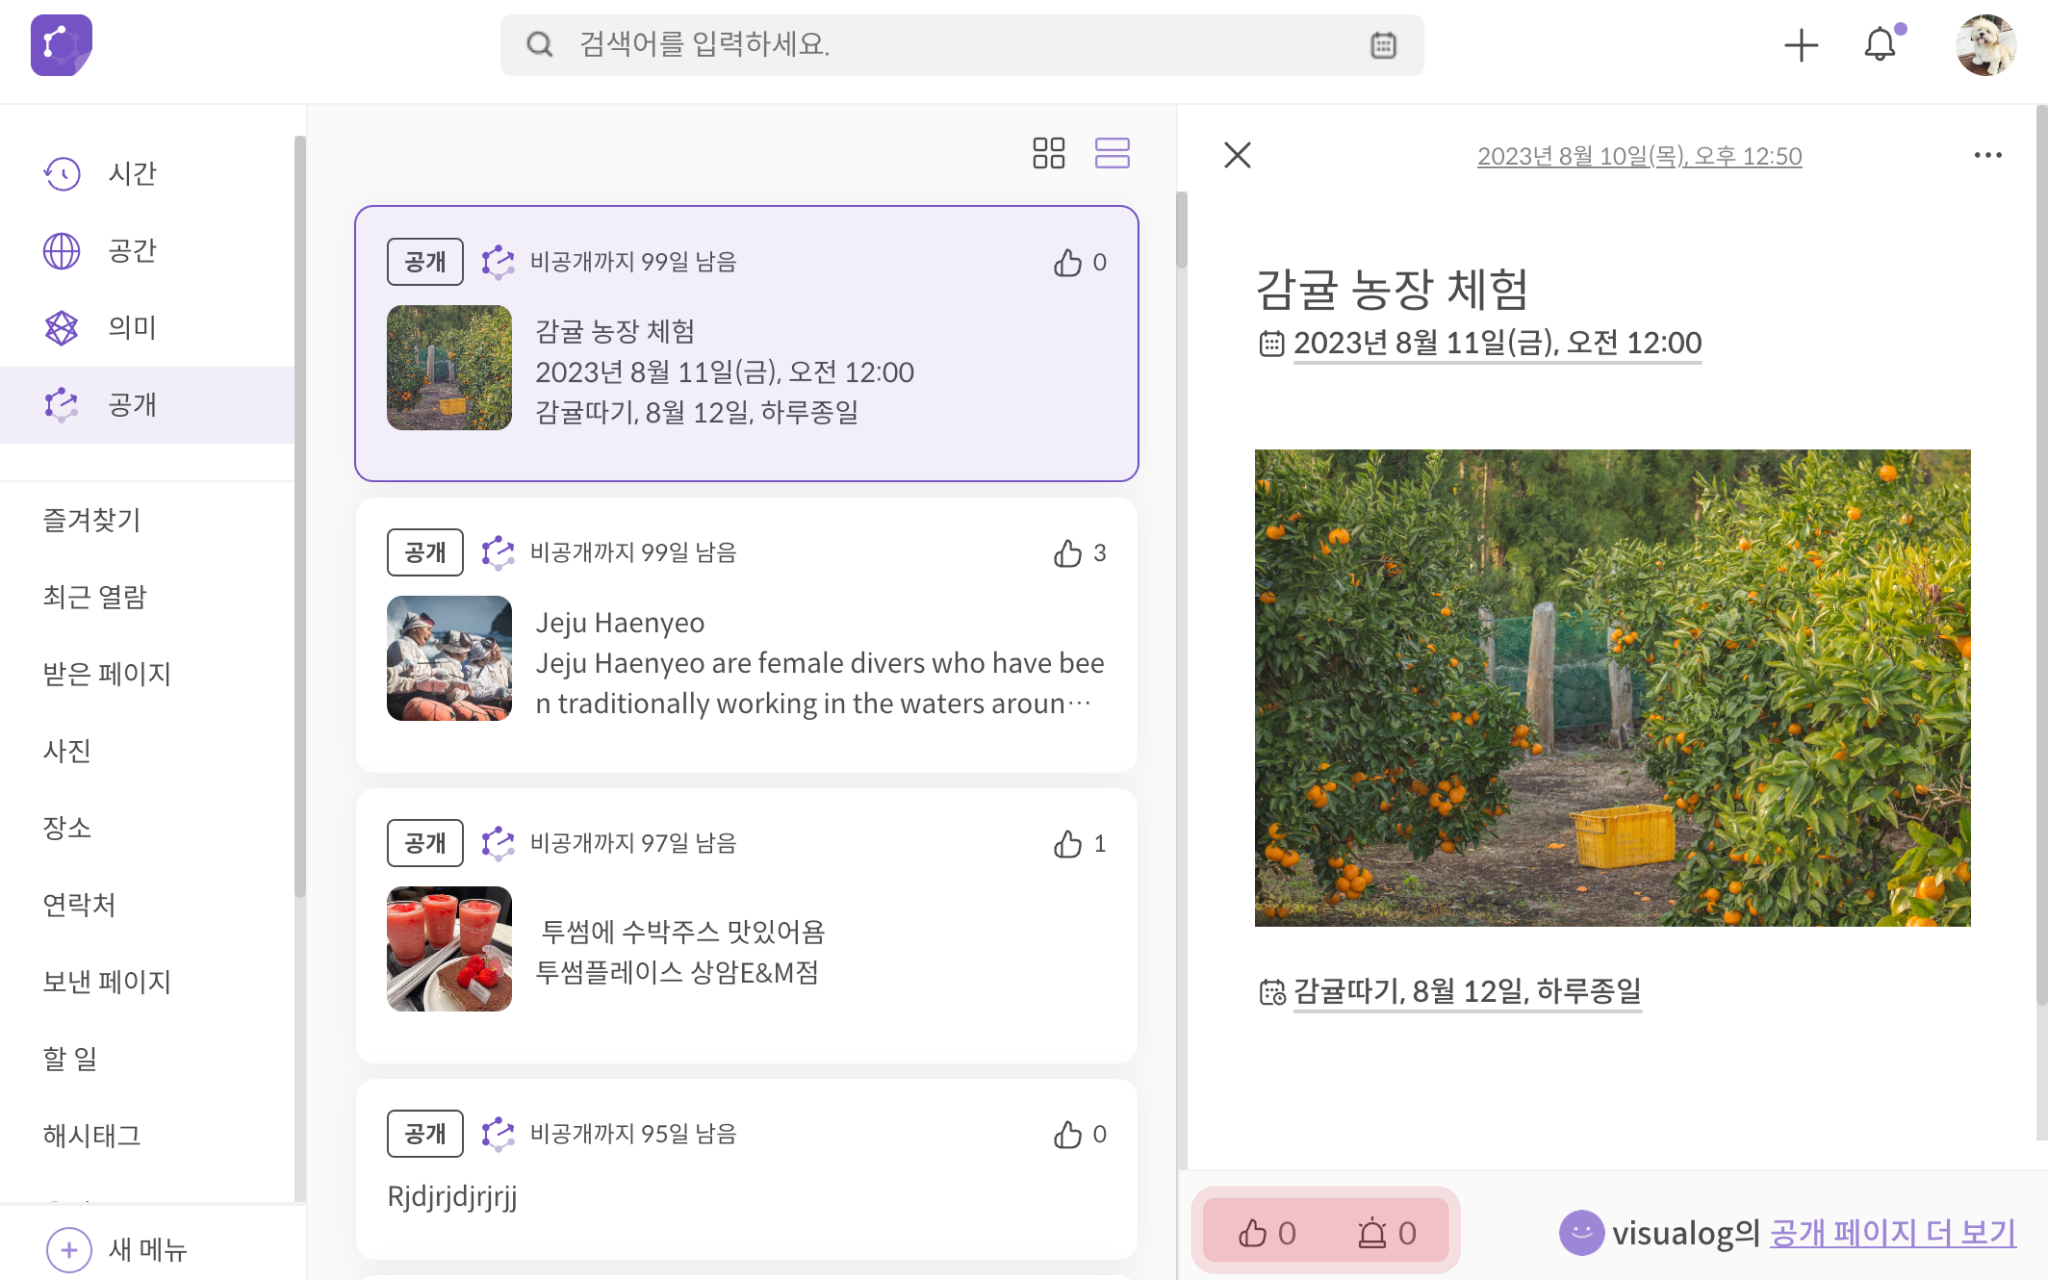Click the plus icon to create page
Viewport: 2048px width, 1280px height.
coord(1801,45)
